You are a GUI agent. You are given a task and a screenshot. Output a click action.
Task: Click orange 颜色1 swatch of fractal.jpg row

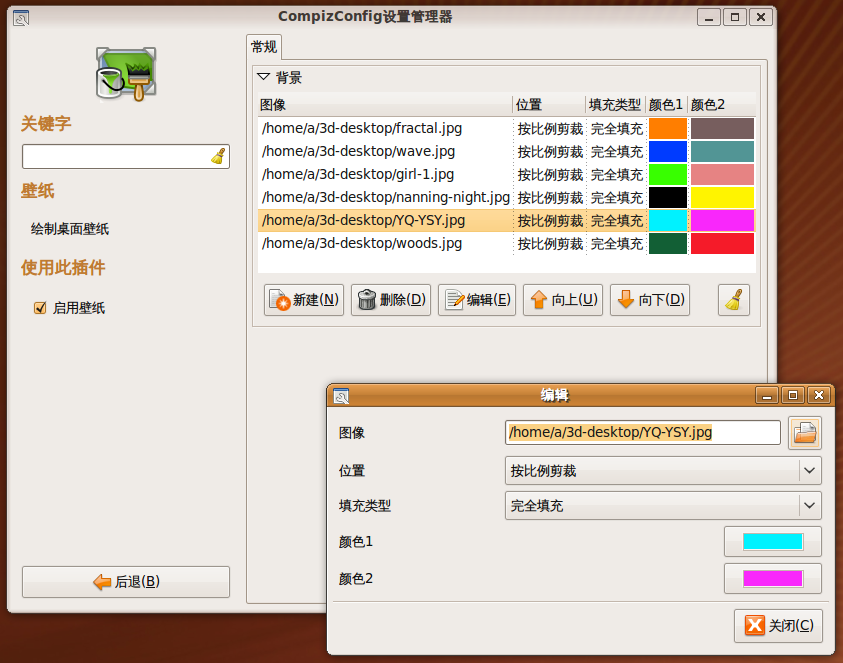coord(668,129)
